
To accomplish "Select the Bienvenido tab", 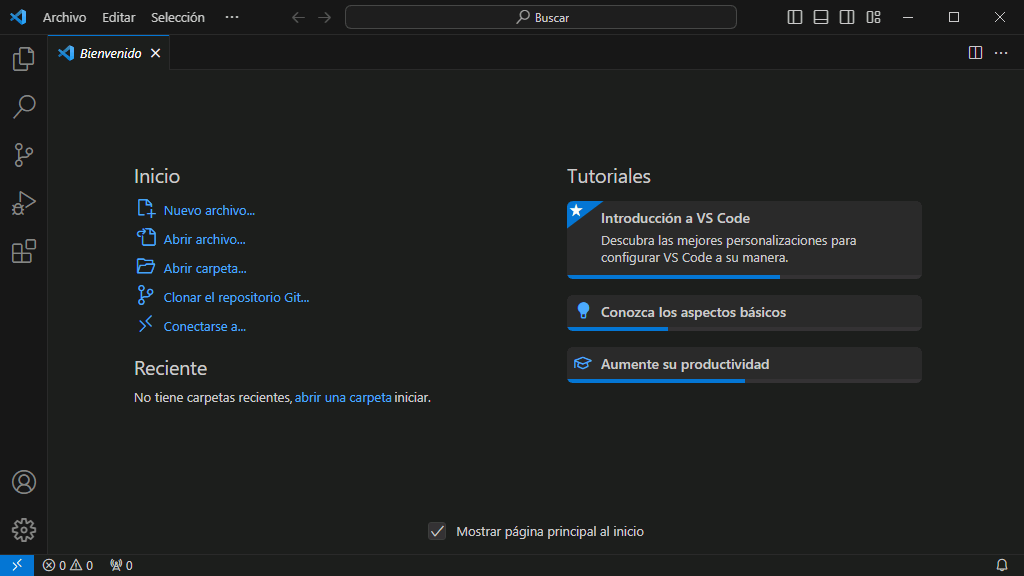I will [x=110, y=54].
